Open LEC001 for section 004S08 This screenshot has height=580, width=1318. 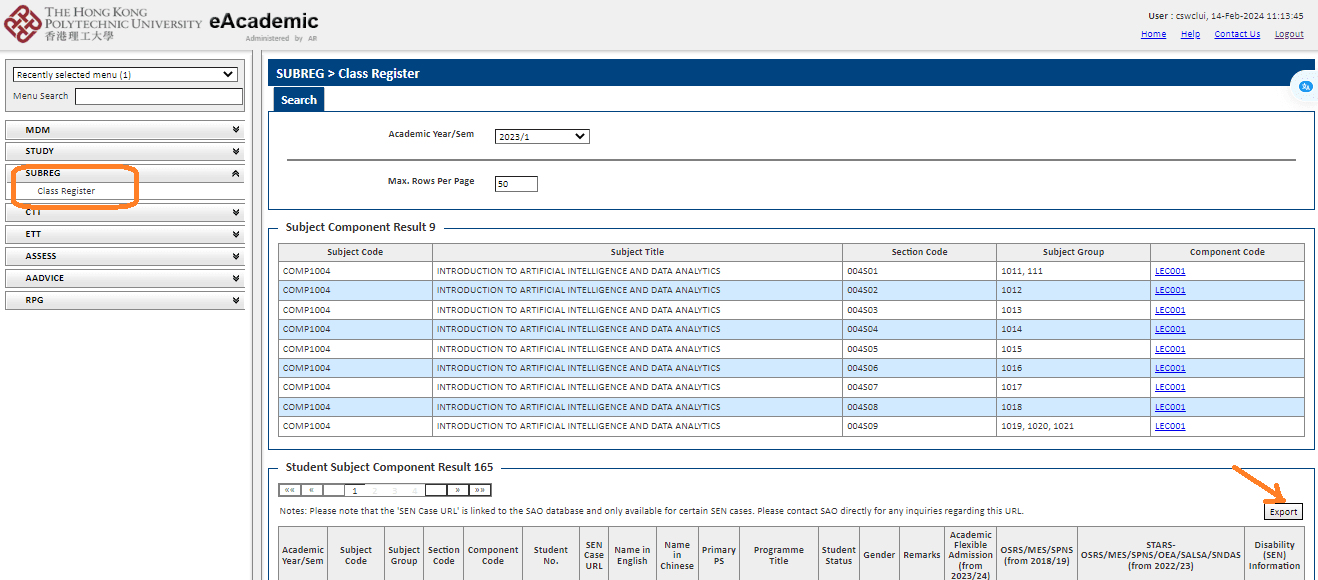click(x=1170, y=407)
